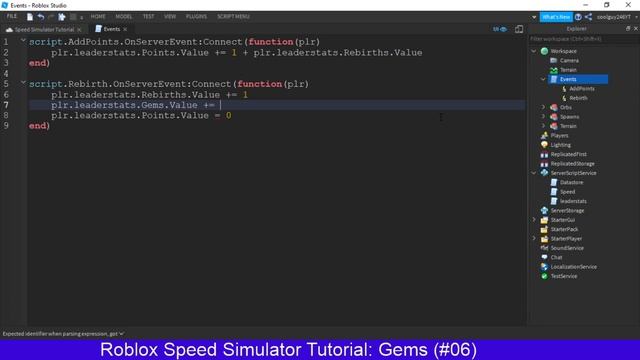Click the Spawns model icon
This screenshot has height=360, width=640.
(553, 117)
